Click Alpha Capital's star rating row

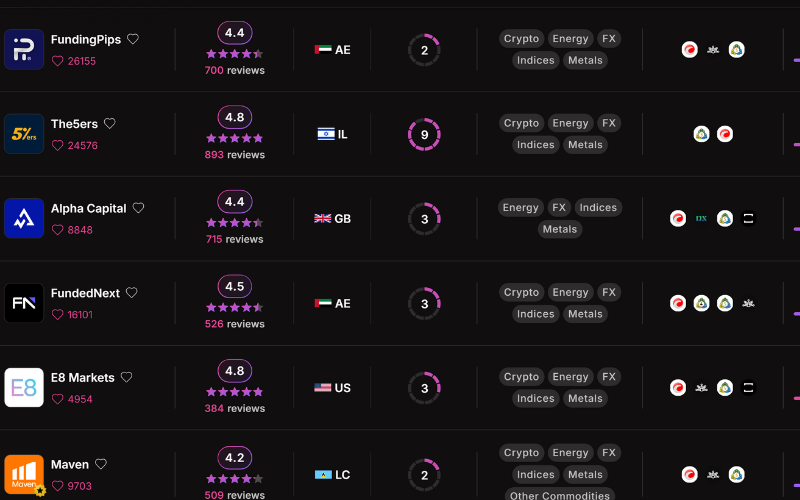click(x=234, y=223)
